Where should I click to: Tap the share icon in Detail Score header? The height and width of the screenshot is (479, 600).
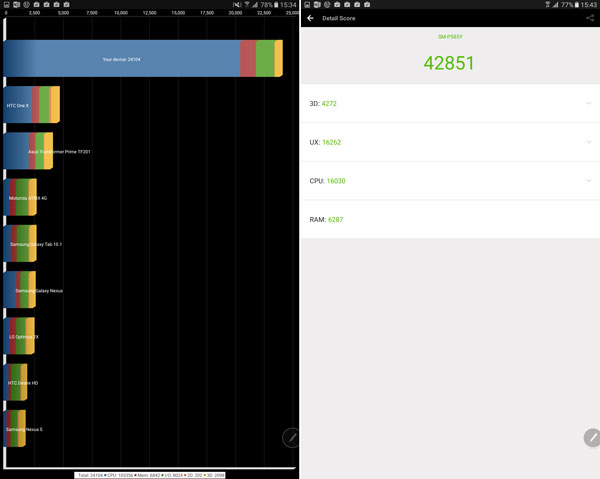tap(588, 18)
